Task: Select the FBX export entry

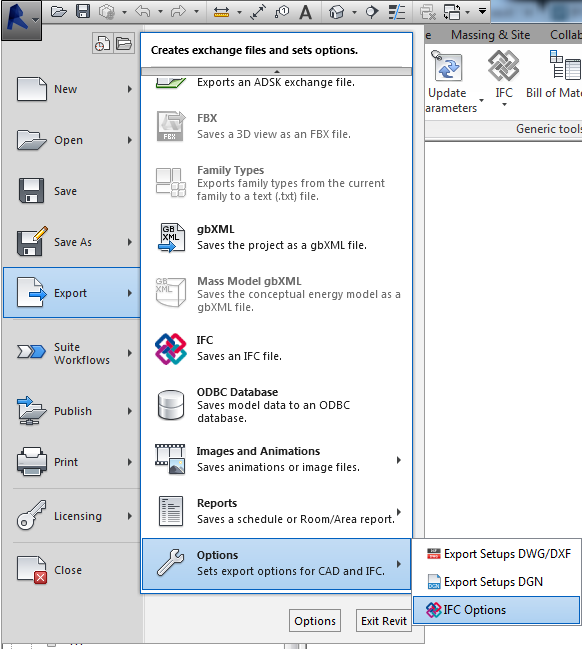Action: 277,126
